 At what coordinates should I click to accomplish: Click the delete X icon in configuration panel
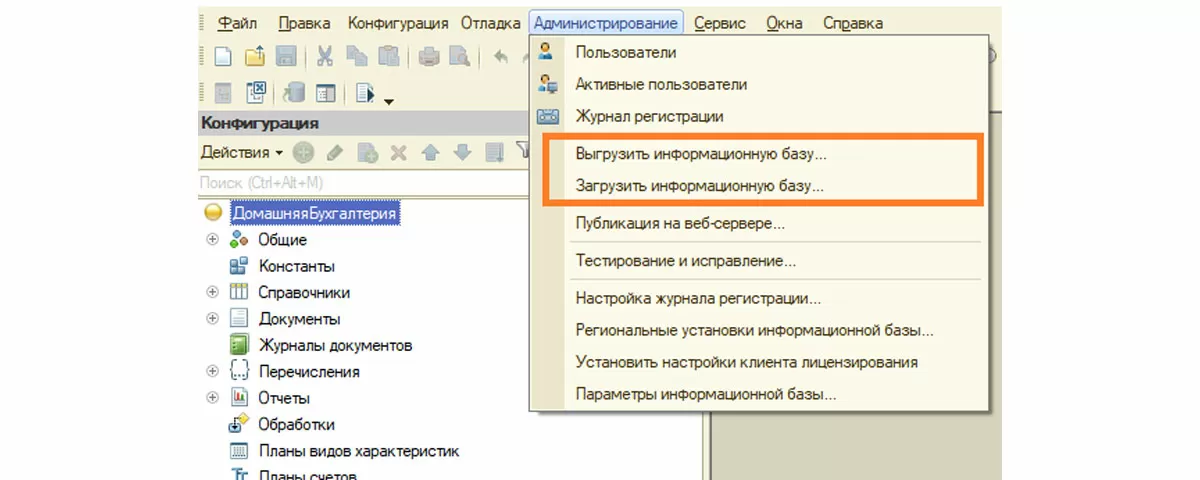(x=398, y=153)
